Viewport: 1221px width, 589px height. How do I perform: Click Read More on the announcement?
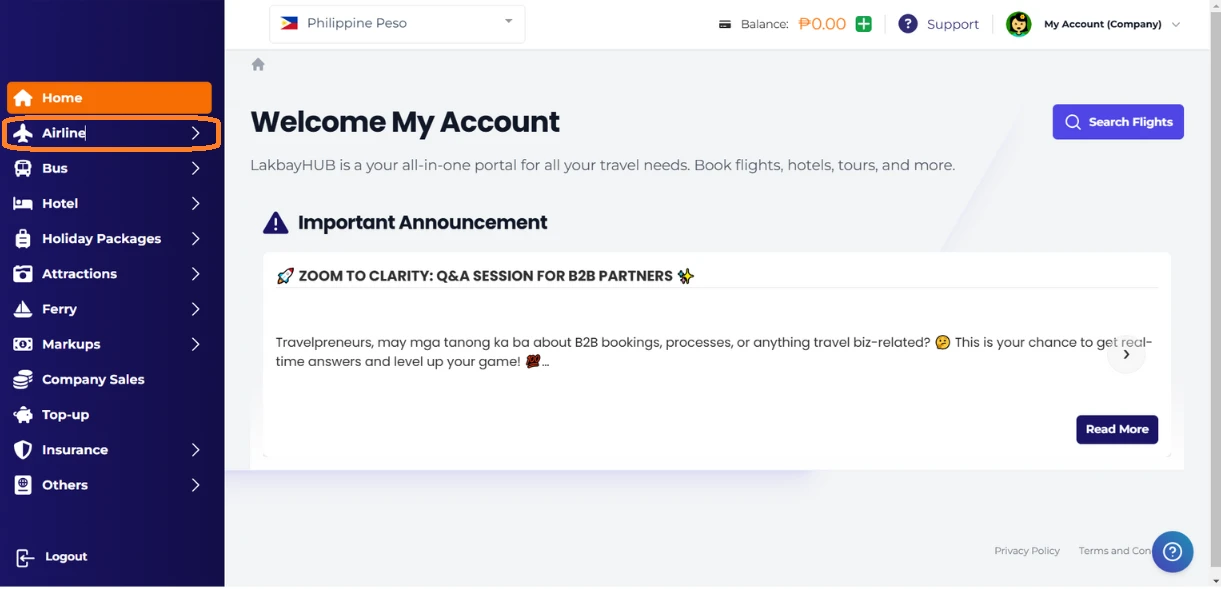pyautogui.click(x=1116, y=429)
